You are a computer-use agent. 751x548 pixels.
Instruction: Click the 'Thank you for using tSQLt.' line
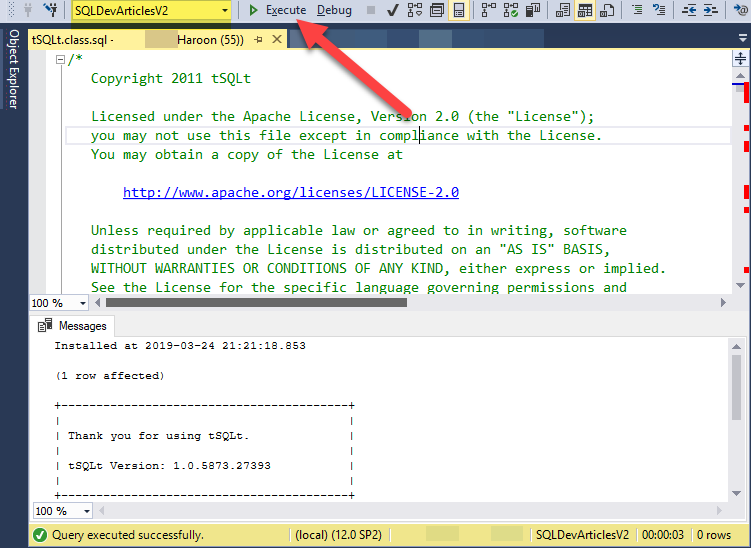click(x=159, y=436)
